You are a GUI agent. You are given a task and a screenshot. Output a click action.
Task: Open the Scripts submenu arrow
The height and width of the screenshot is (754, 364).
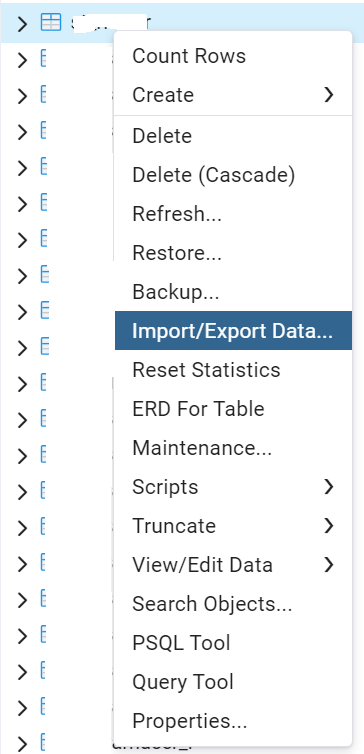point(329,487)
